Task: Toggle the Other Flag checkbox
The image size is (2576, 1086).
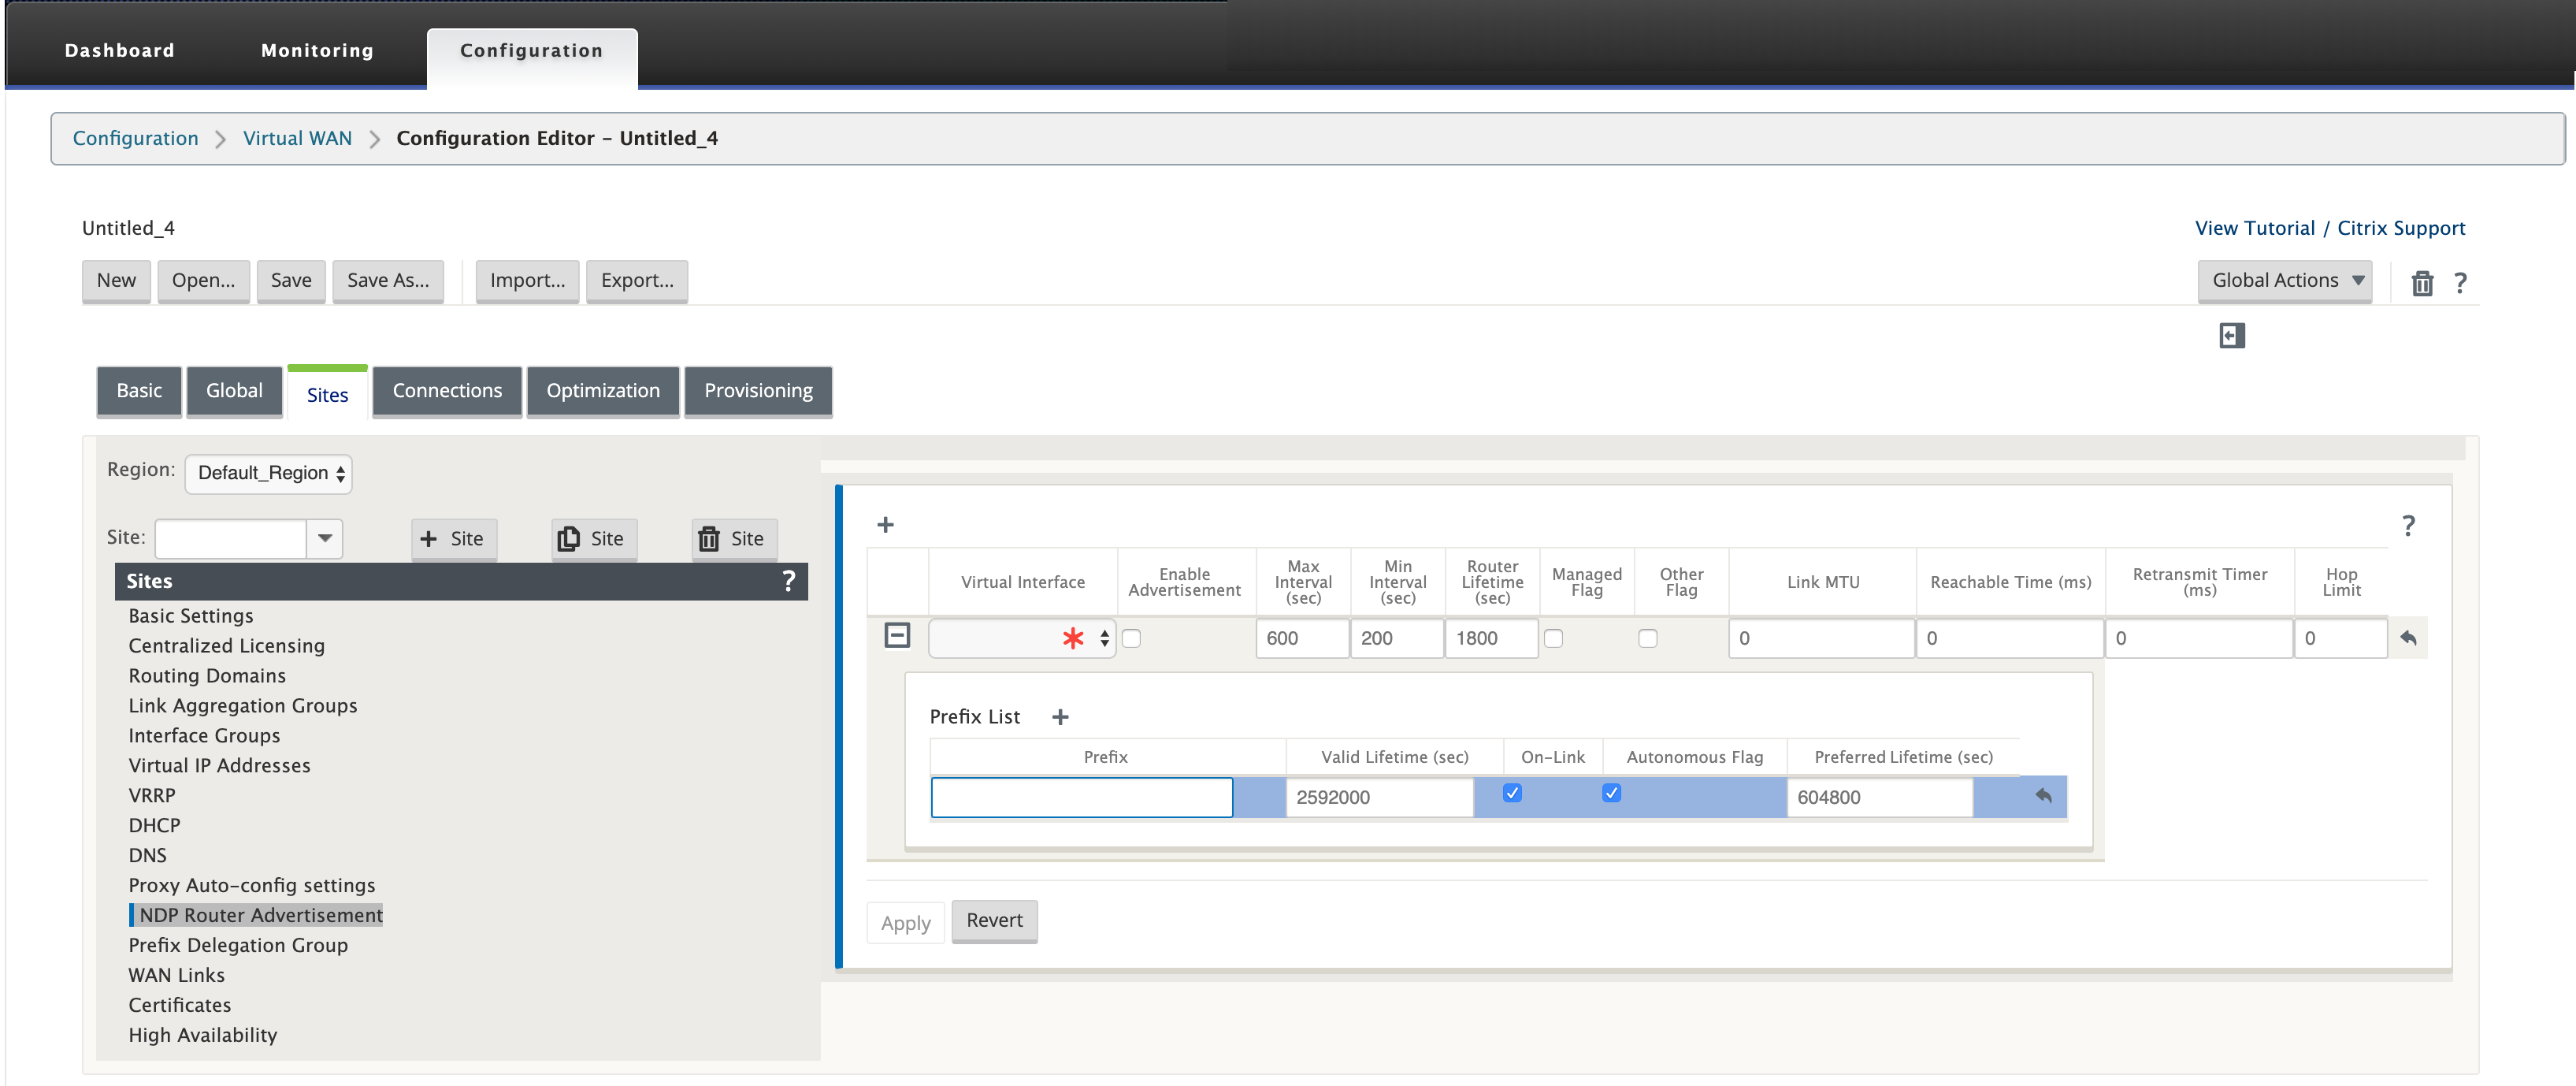Action: (1648, 638)
